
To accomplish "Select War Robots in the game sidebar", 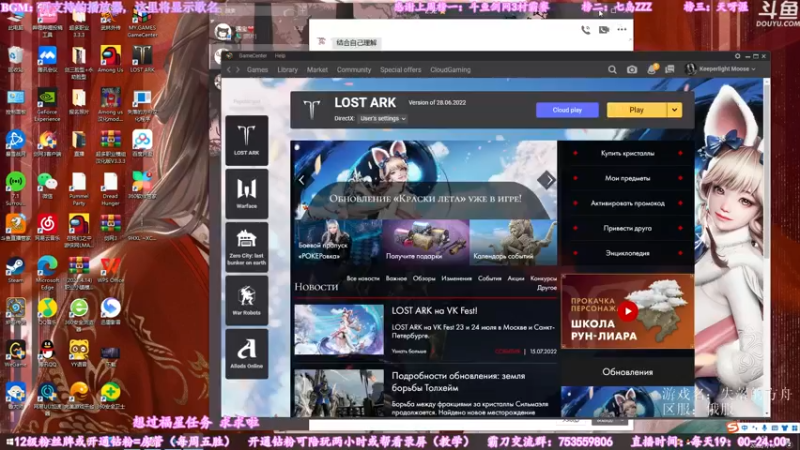I will 246,301.
